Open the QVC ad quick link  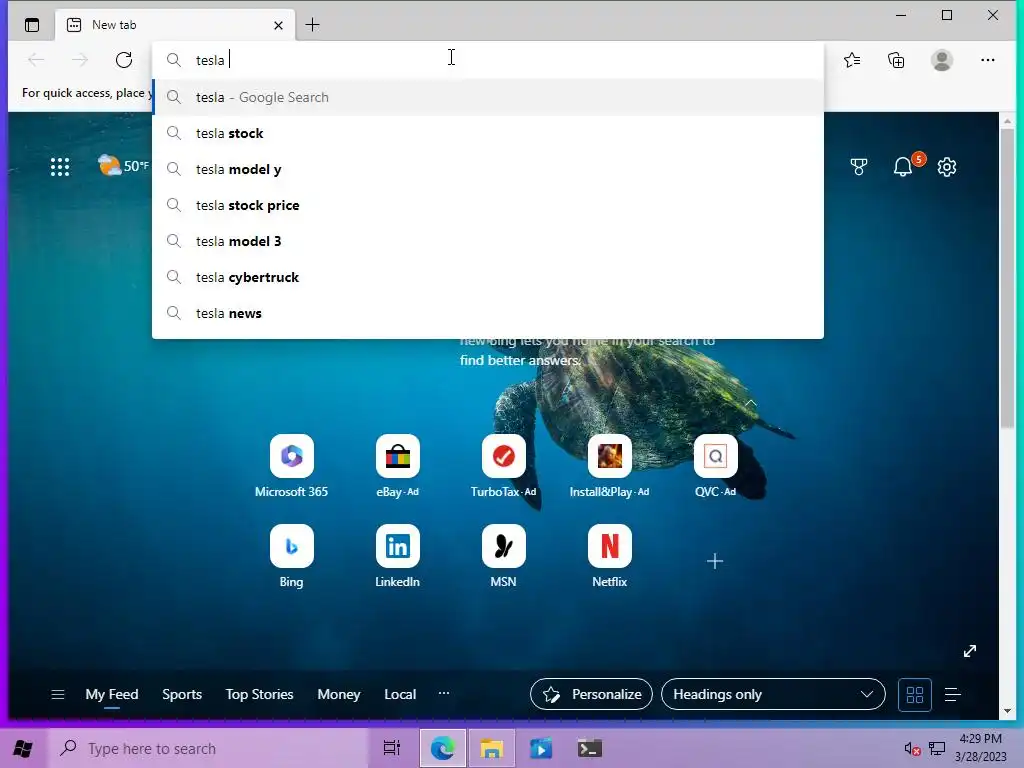coord(715,466)
